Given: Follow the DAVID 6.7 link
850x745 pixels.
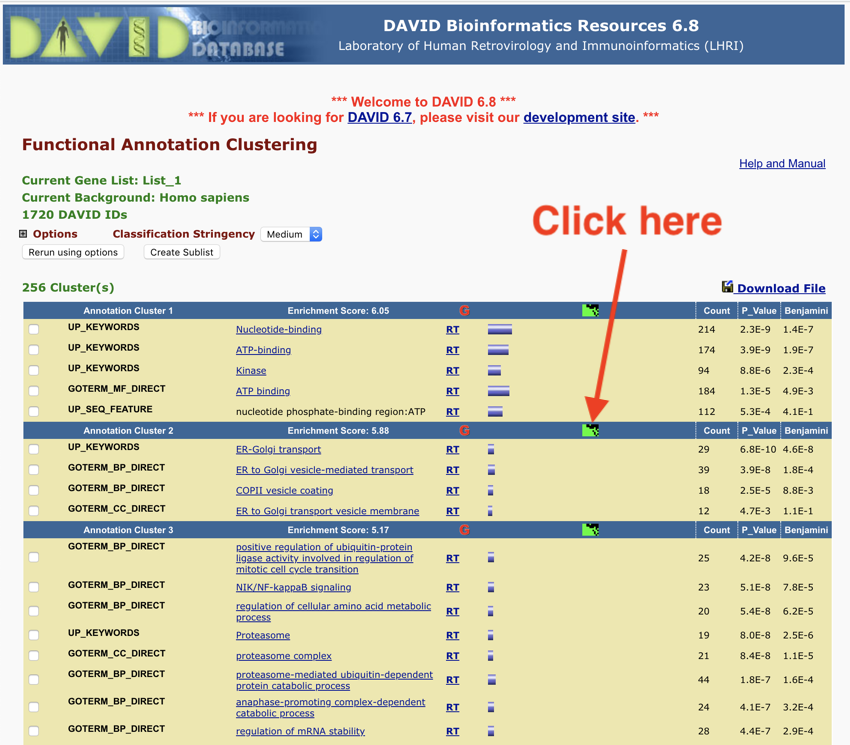Looking at the screenshot, I should (x=379, y=117).
